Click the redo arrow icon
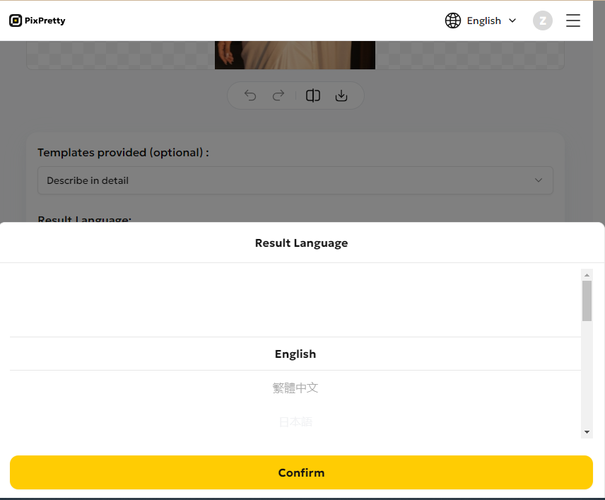The height and width of the screenshot is (500, 605). coord(279,96)
